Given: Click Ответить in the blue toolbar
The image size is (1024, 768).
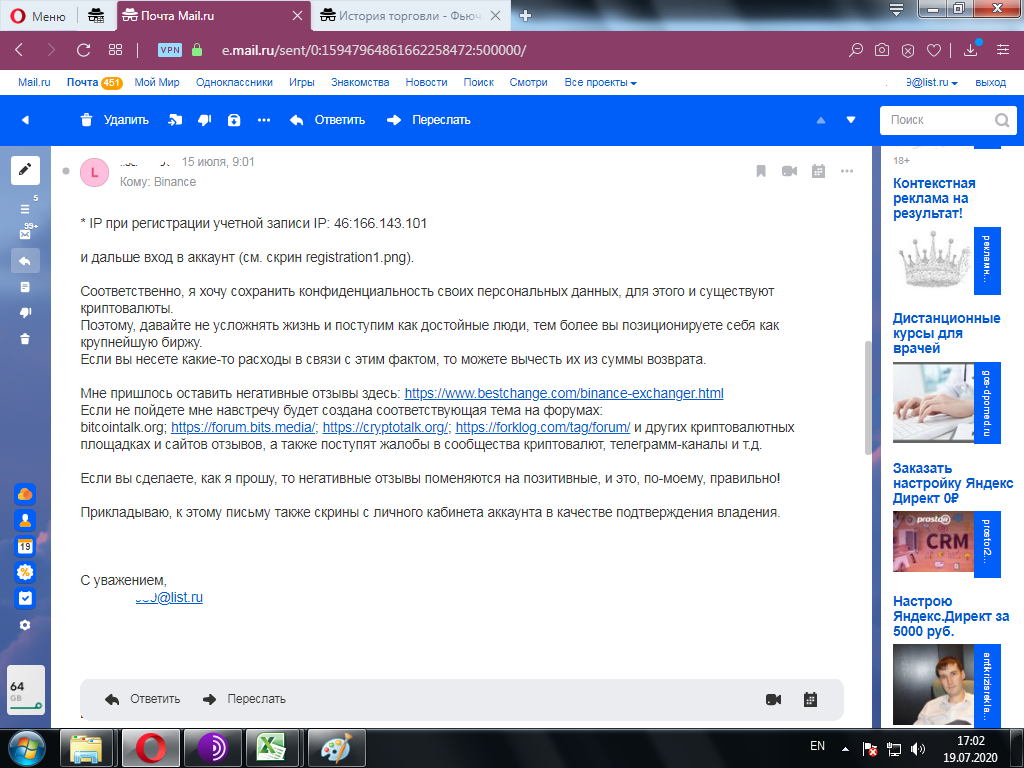Looking at the screenshot, I should tap(327, 120).
